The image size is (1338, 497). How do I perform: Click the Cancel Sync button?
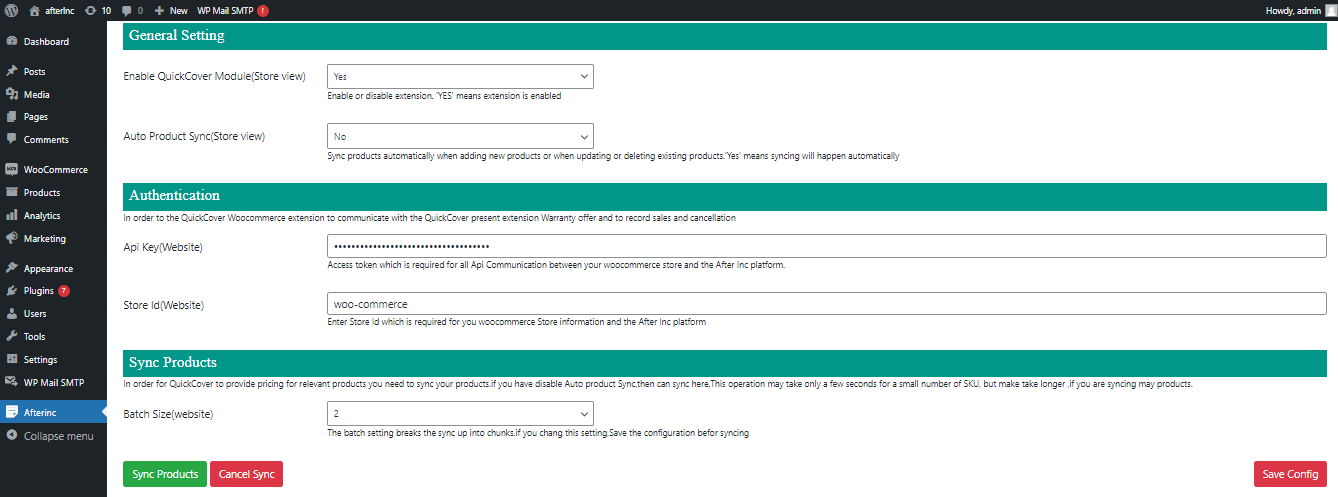(246, 474)
